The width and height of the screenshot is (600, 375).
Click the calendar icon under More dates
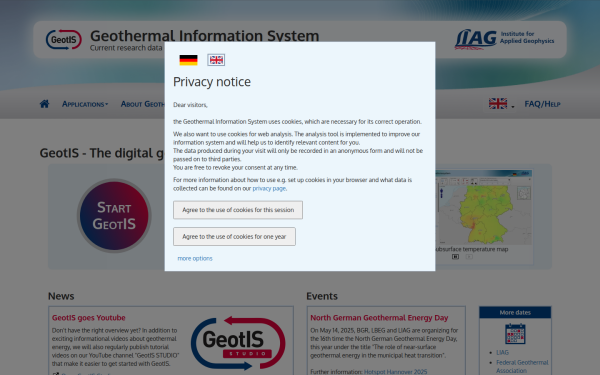515,334
